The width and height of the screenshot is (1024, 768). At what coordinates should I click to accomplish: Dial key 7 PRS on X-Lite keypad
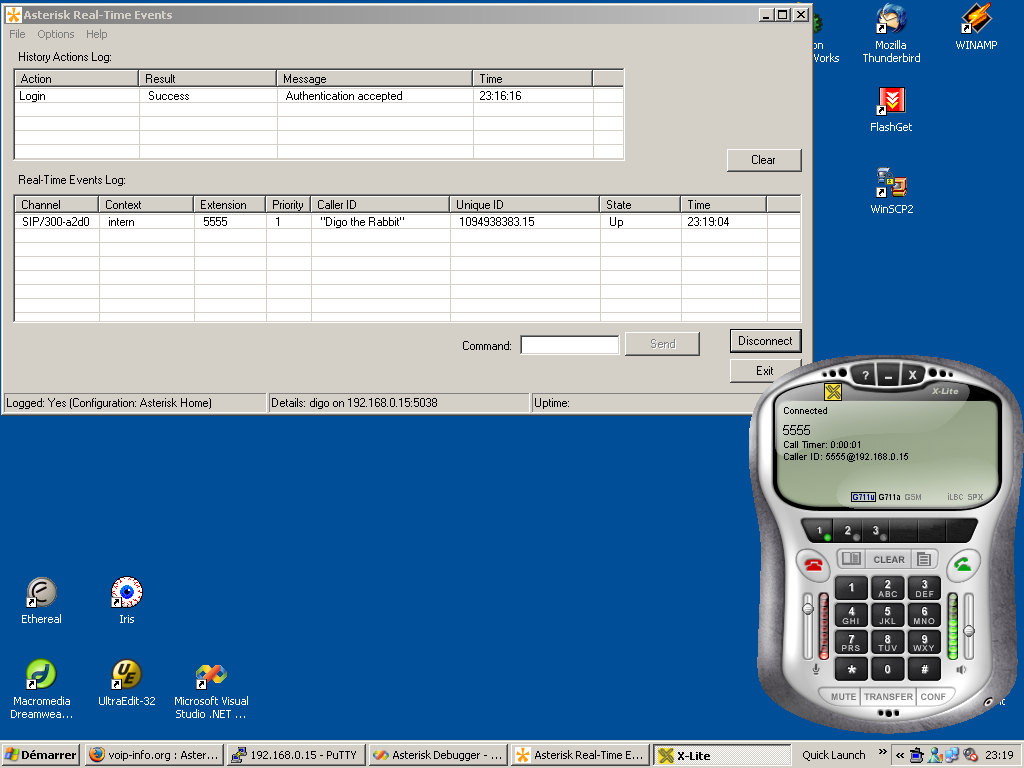[x=851, y=642]
